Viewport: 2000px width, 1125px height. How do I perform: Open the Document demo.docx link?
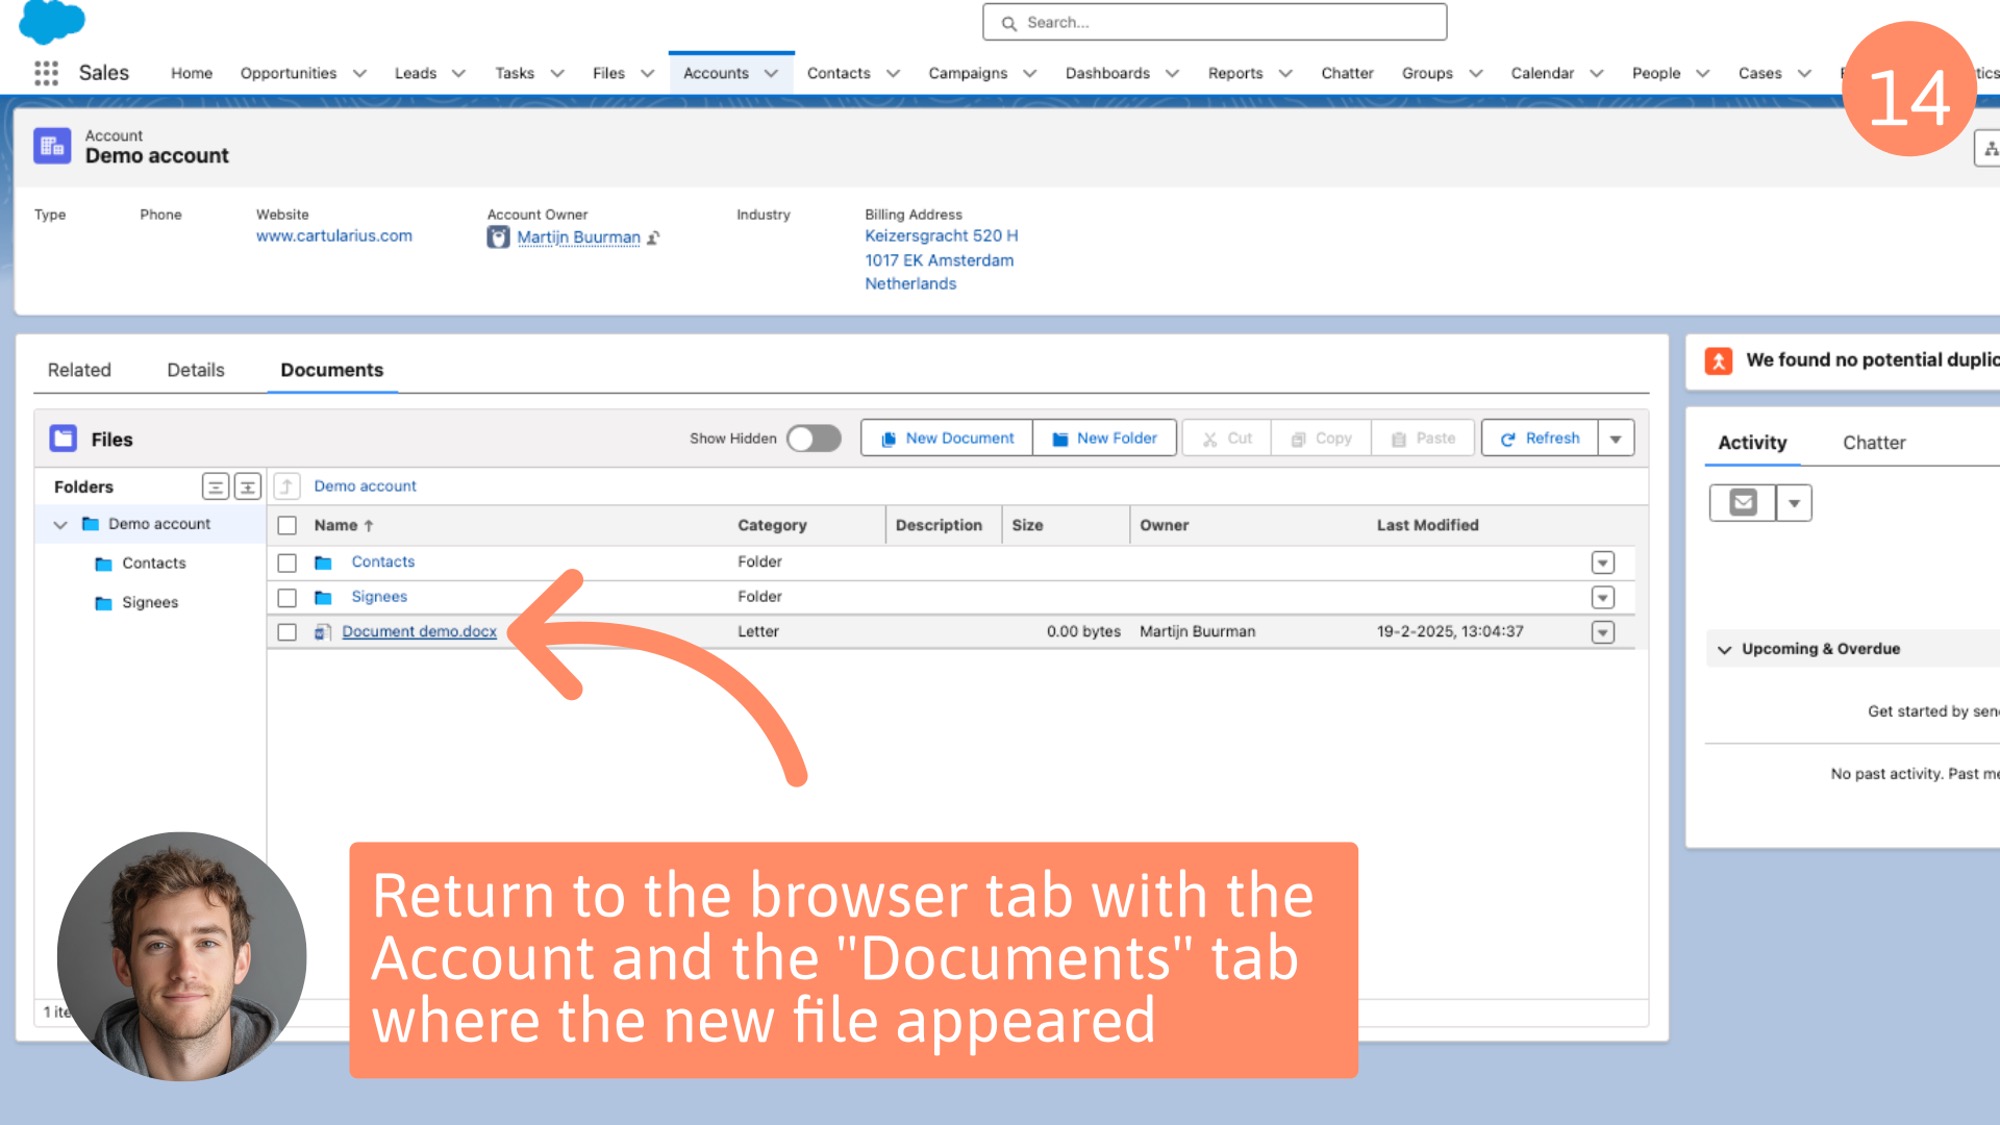pos(419,632)
